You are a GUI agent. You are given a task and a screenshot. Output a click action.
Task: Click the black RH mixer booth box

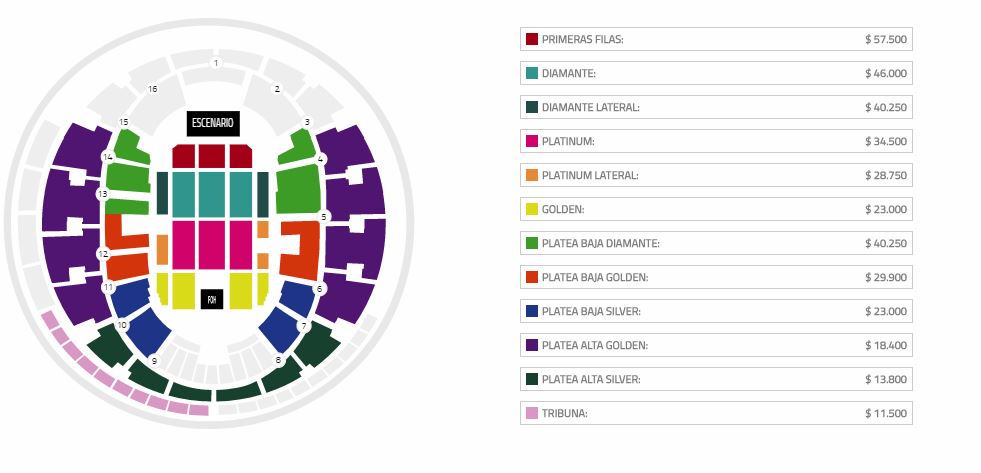[211, 299]
